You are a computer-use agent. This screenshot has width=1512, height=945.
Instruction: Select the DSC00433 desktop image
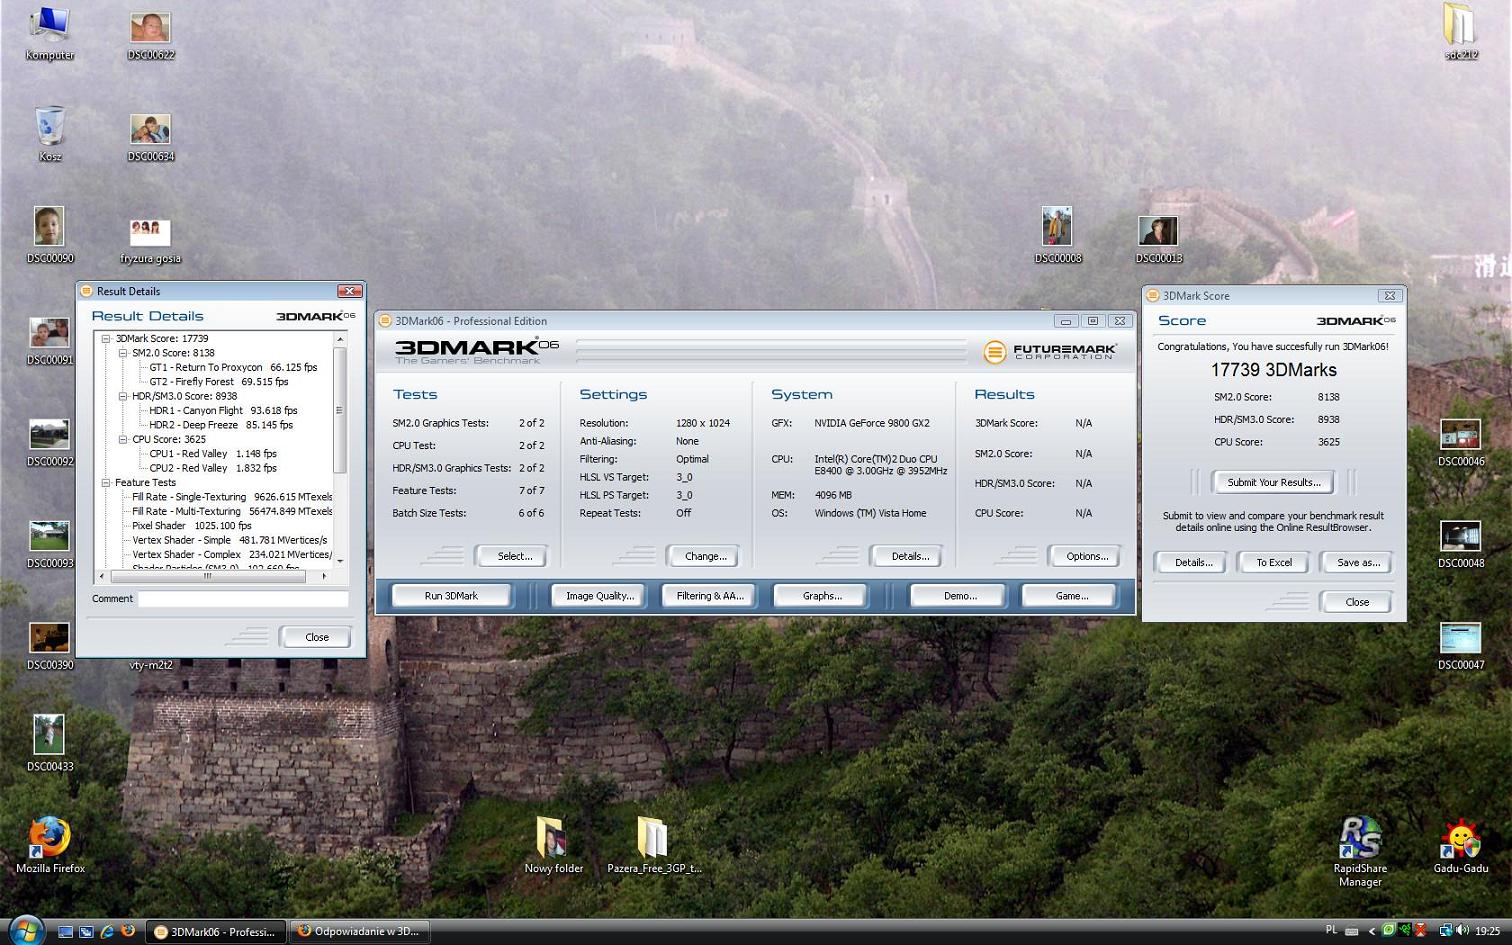(49, 743)
